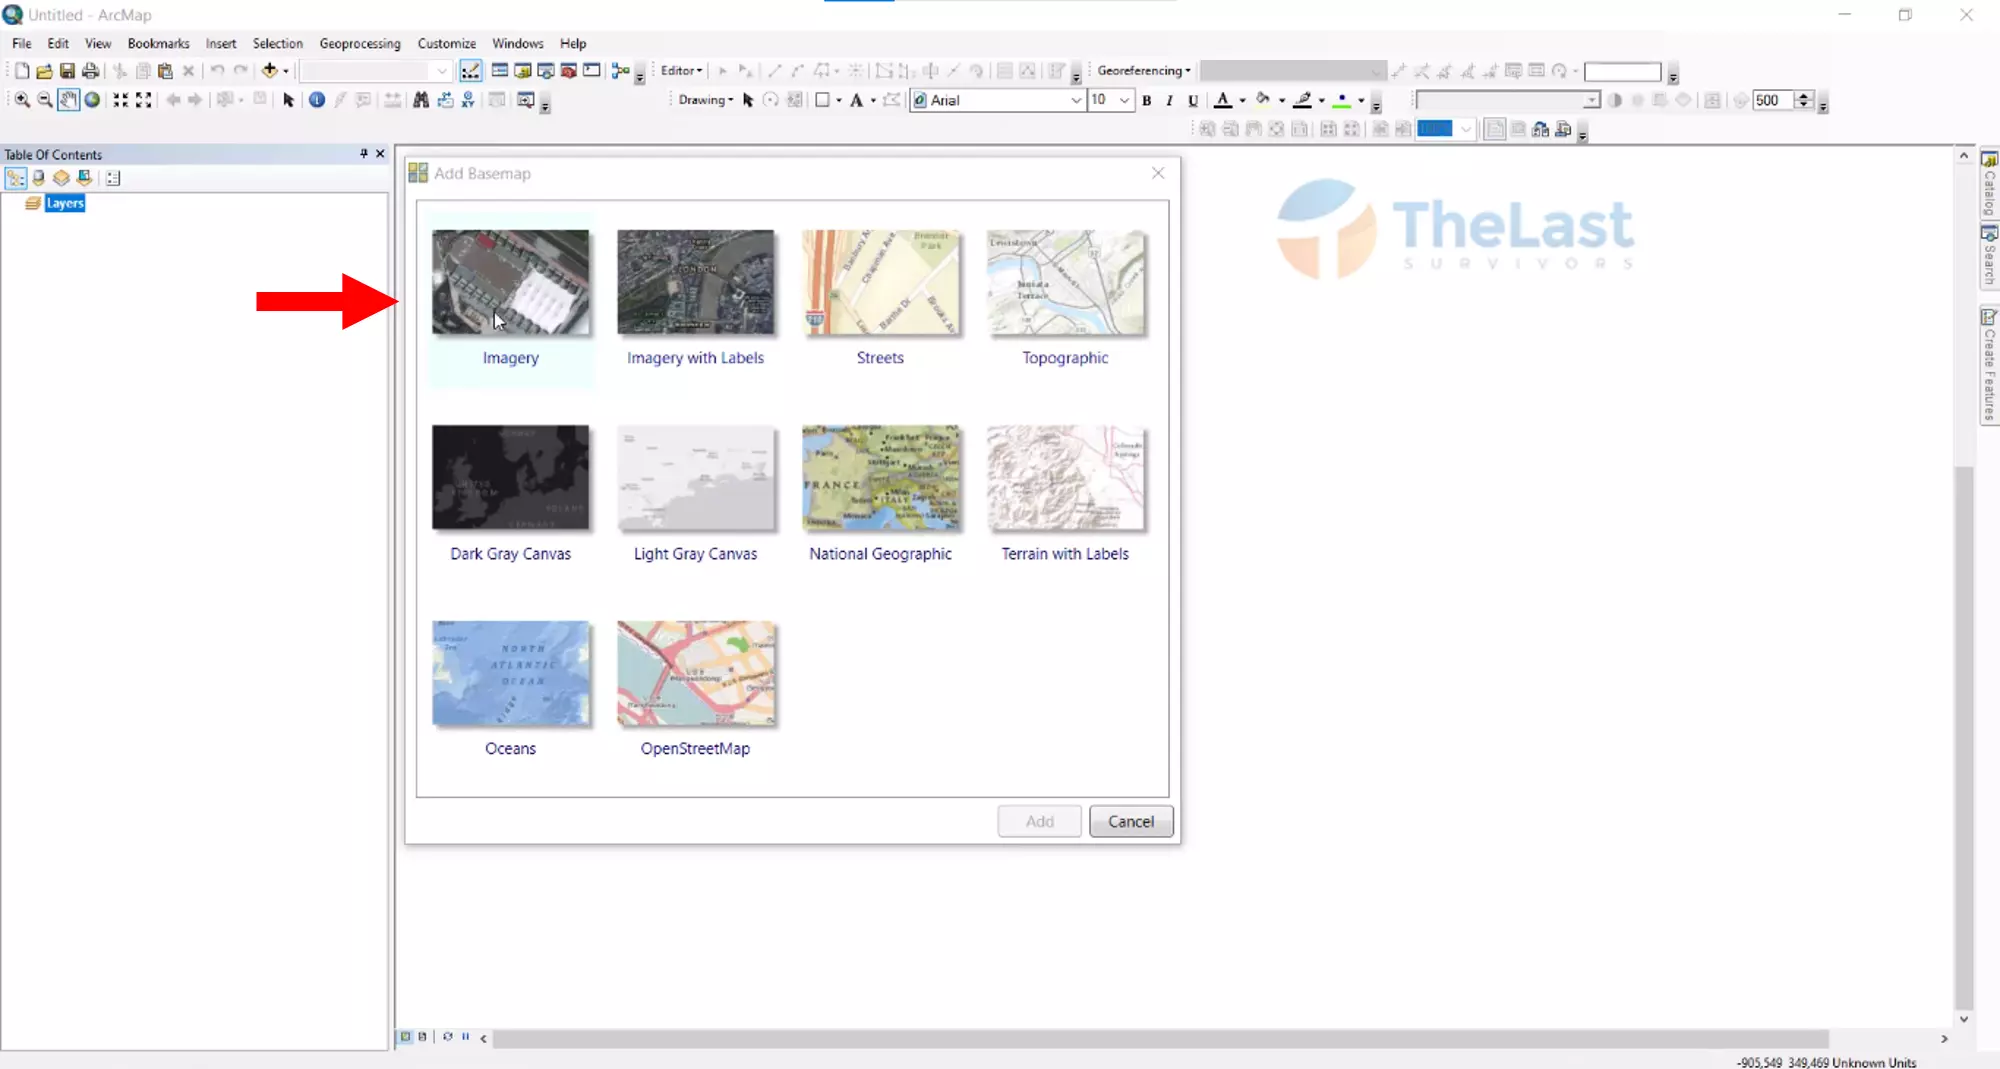2000x1069 pixels.
Task: Select the Imagery basemap thumbnail
Action: click(510, 282)
